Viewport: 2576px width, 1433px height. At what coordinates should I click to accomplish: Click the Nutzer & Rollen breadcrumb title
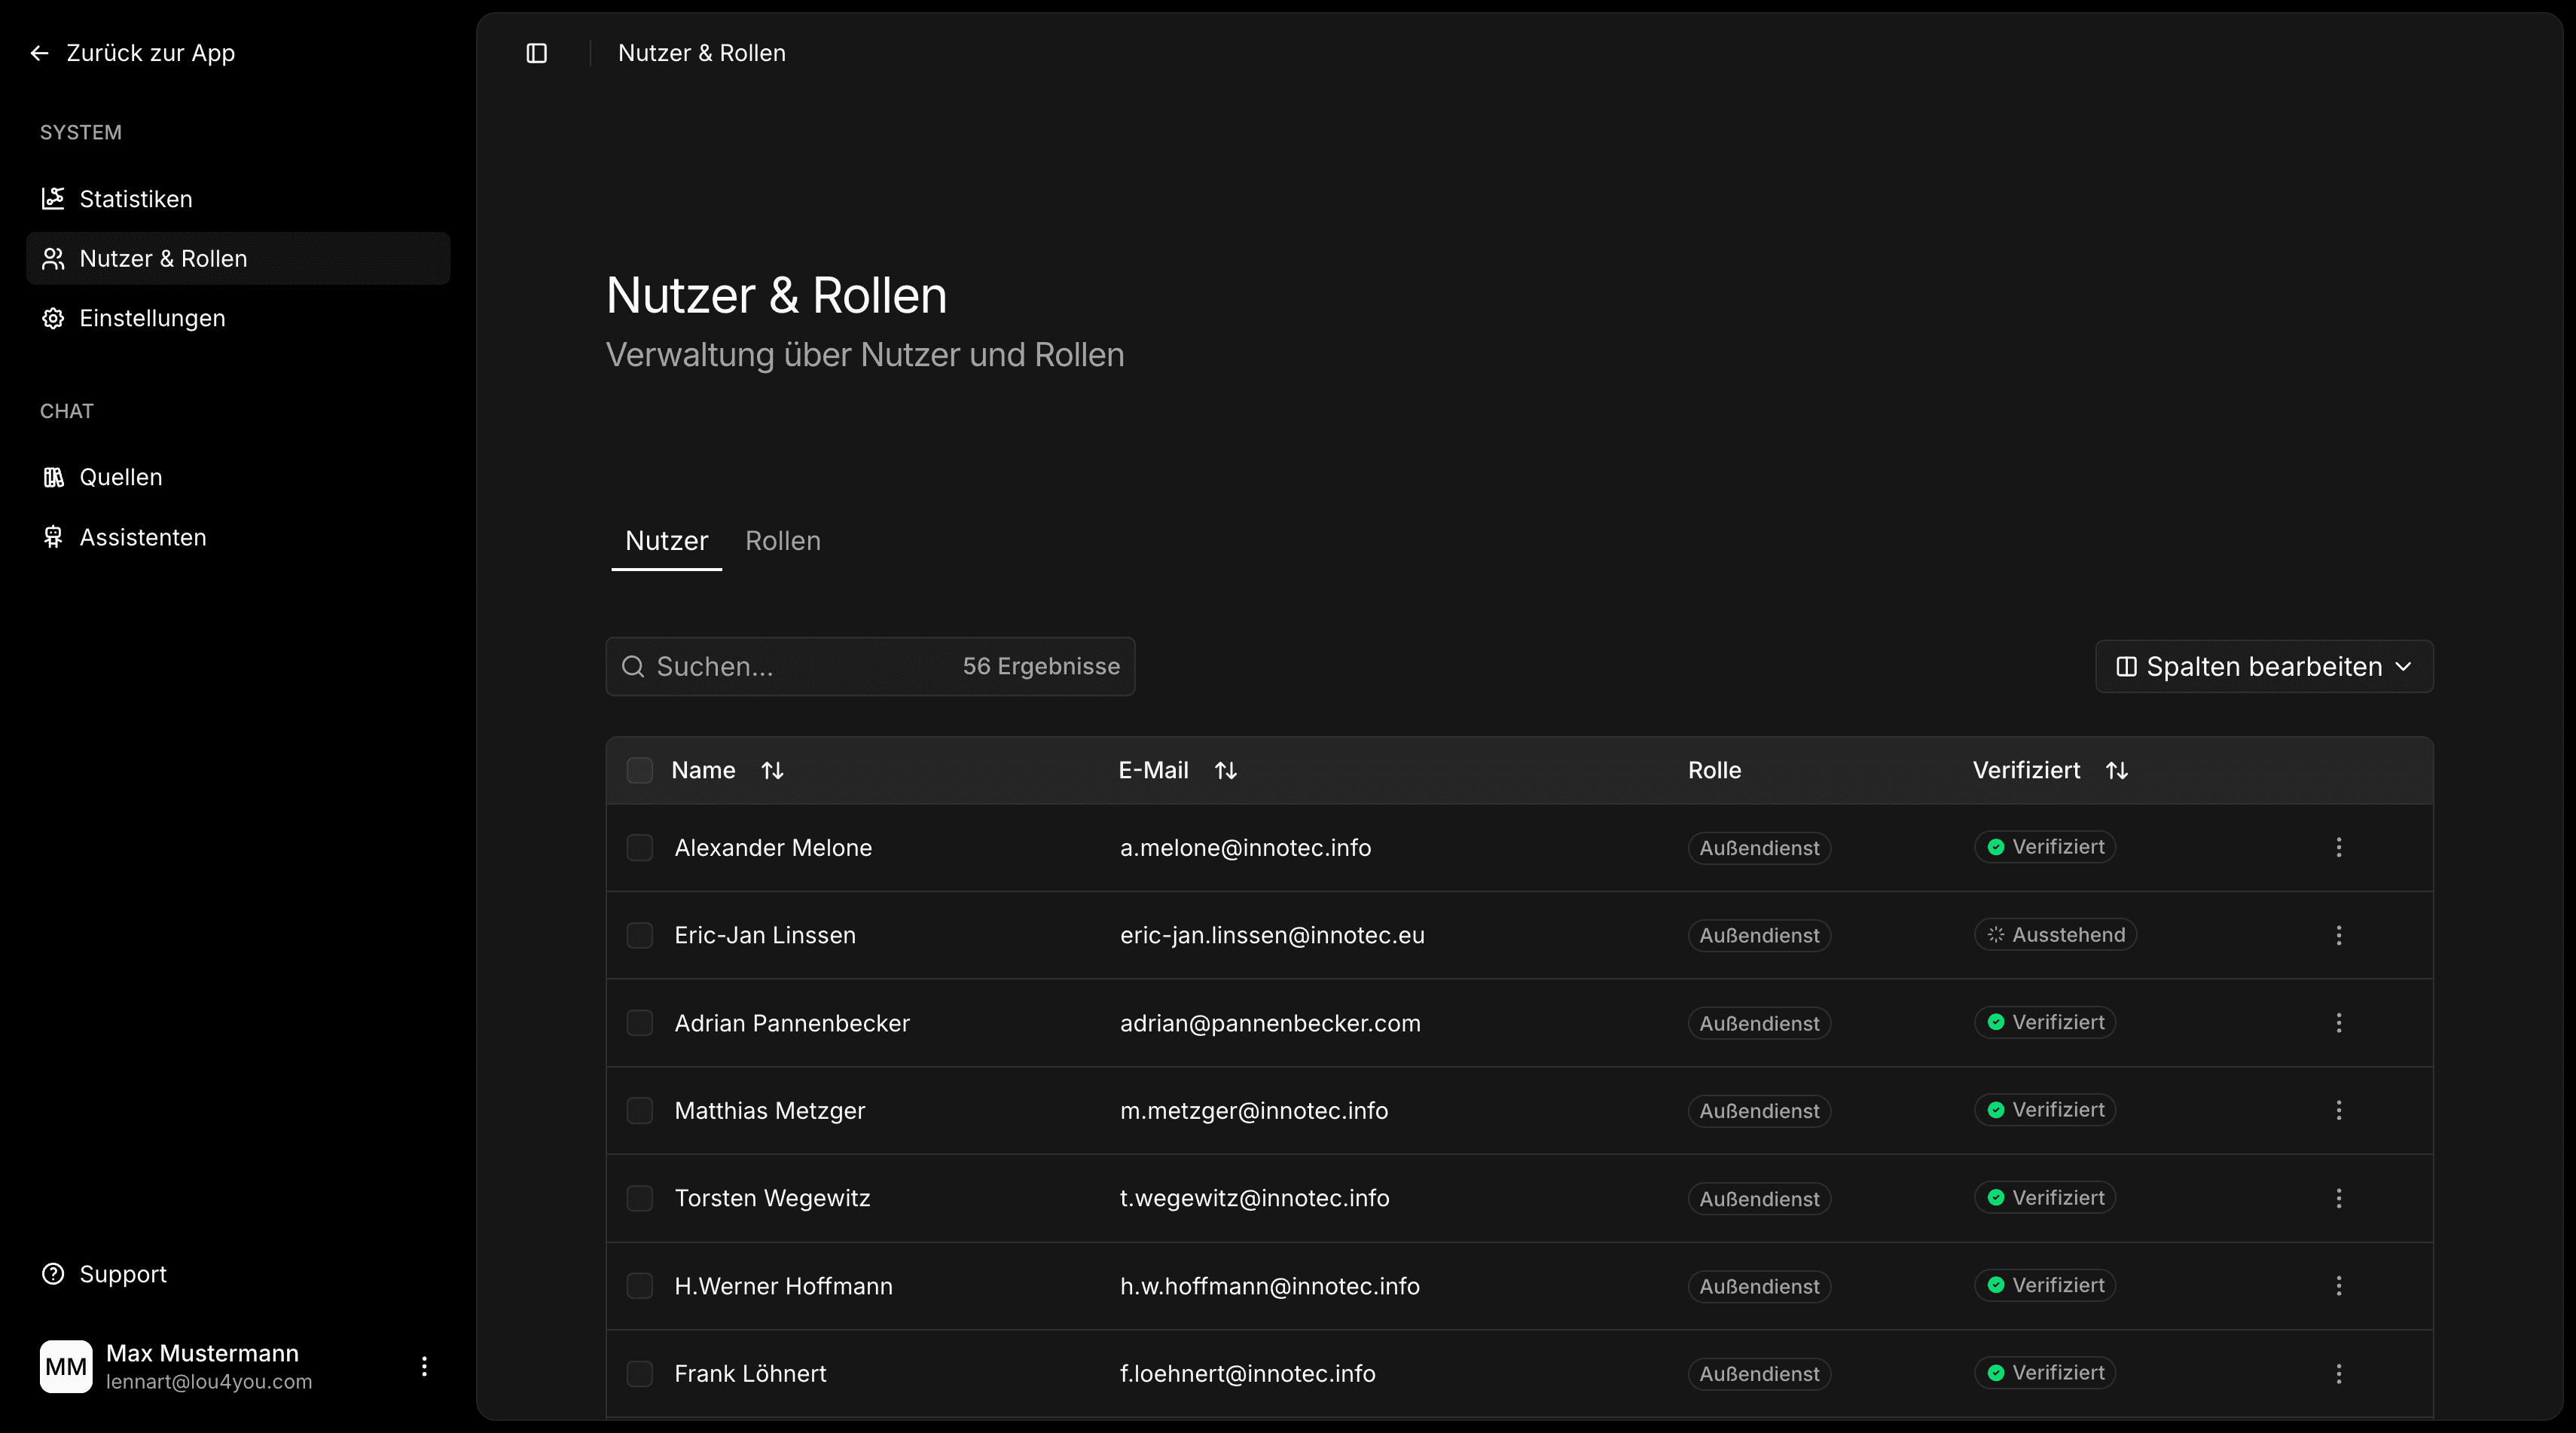point(702,53)
